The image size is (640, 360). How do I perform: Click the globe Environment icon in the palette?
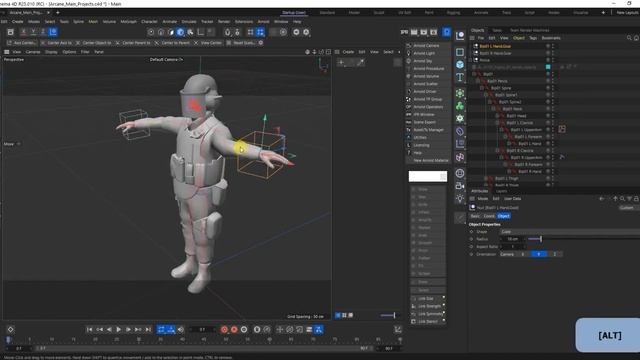[x=460, y=173]
